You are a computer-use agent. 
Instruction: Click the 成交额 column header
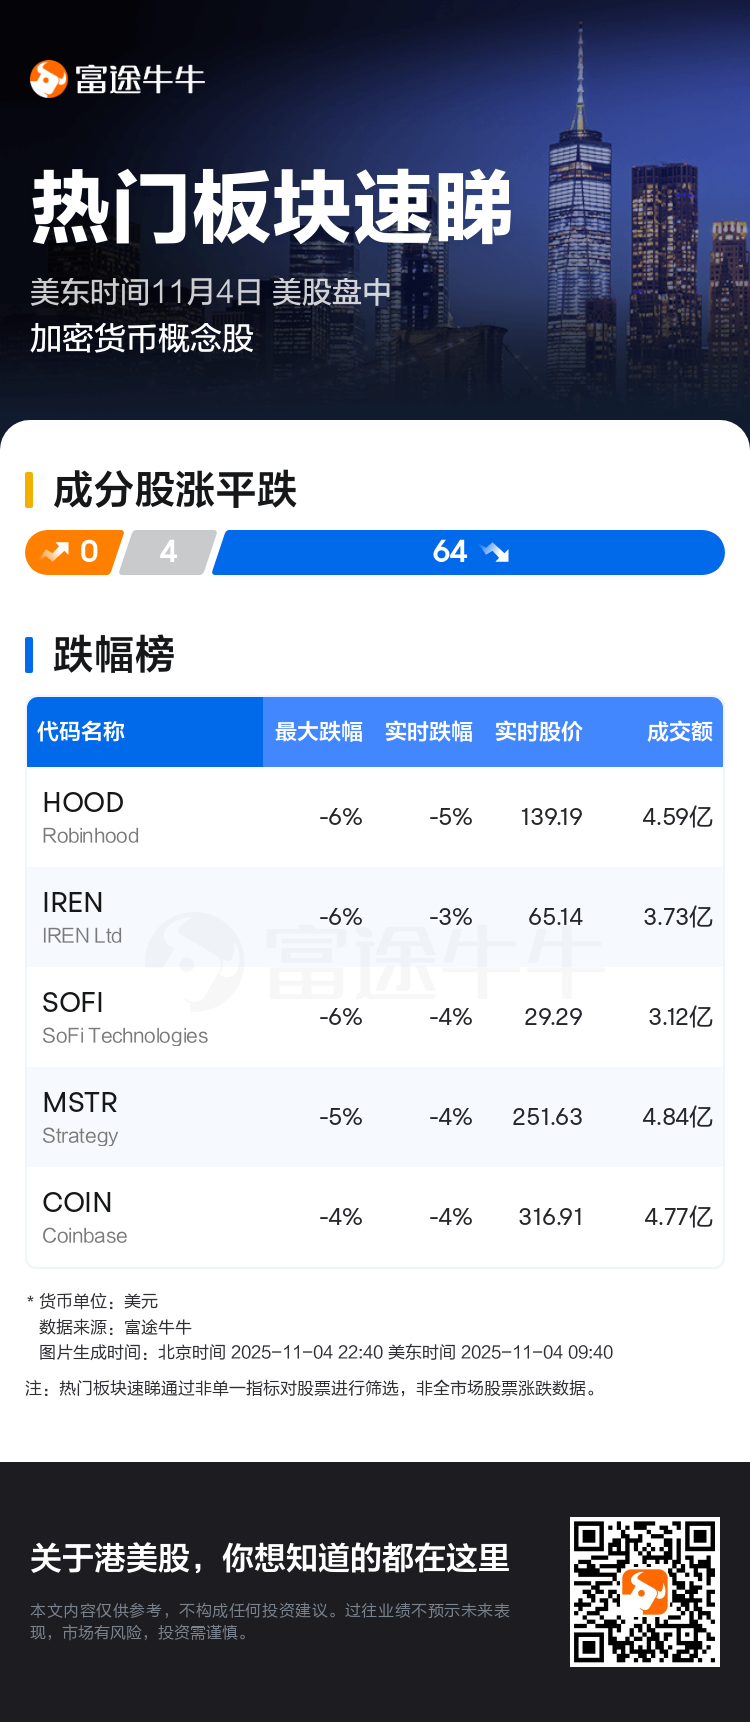(x=679, y=732)
